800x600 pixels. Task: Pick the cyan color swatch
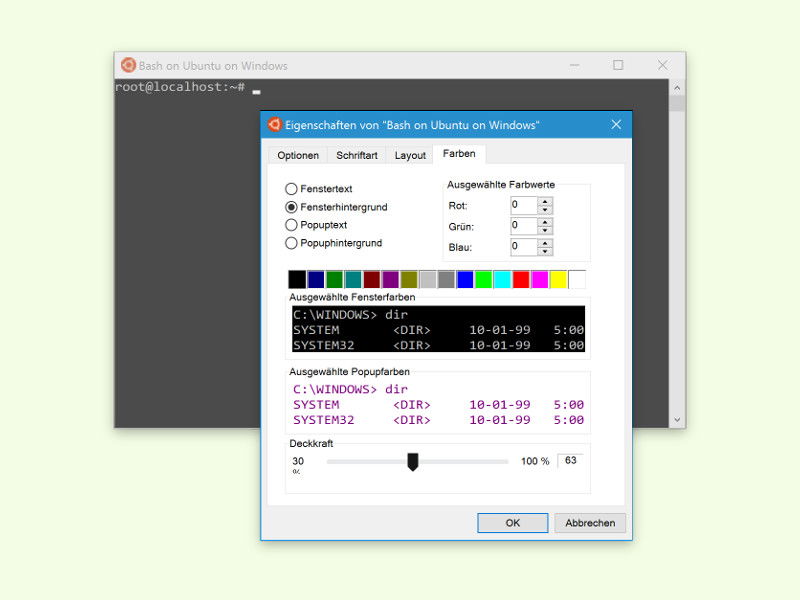pos(503,280)
